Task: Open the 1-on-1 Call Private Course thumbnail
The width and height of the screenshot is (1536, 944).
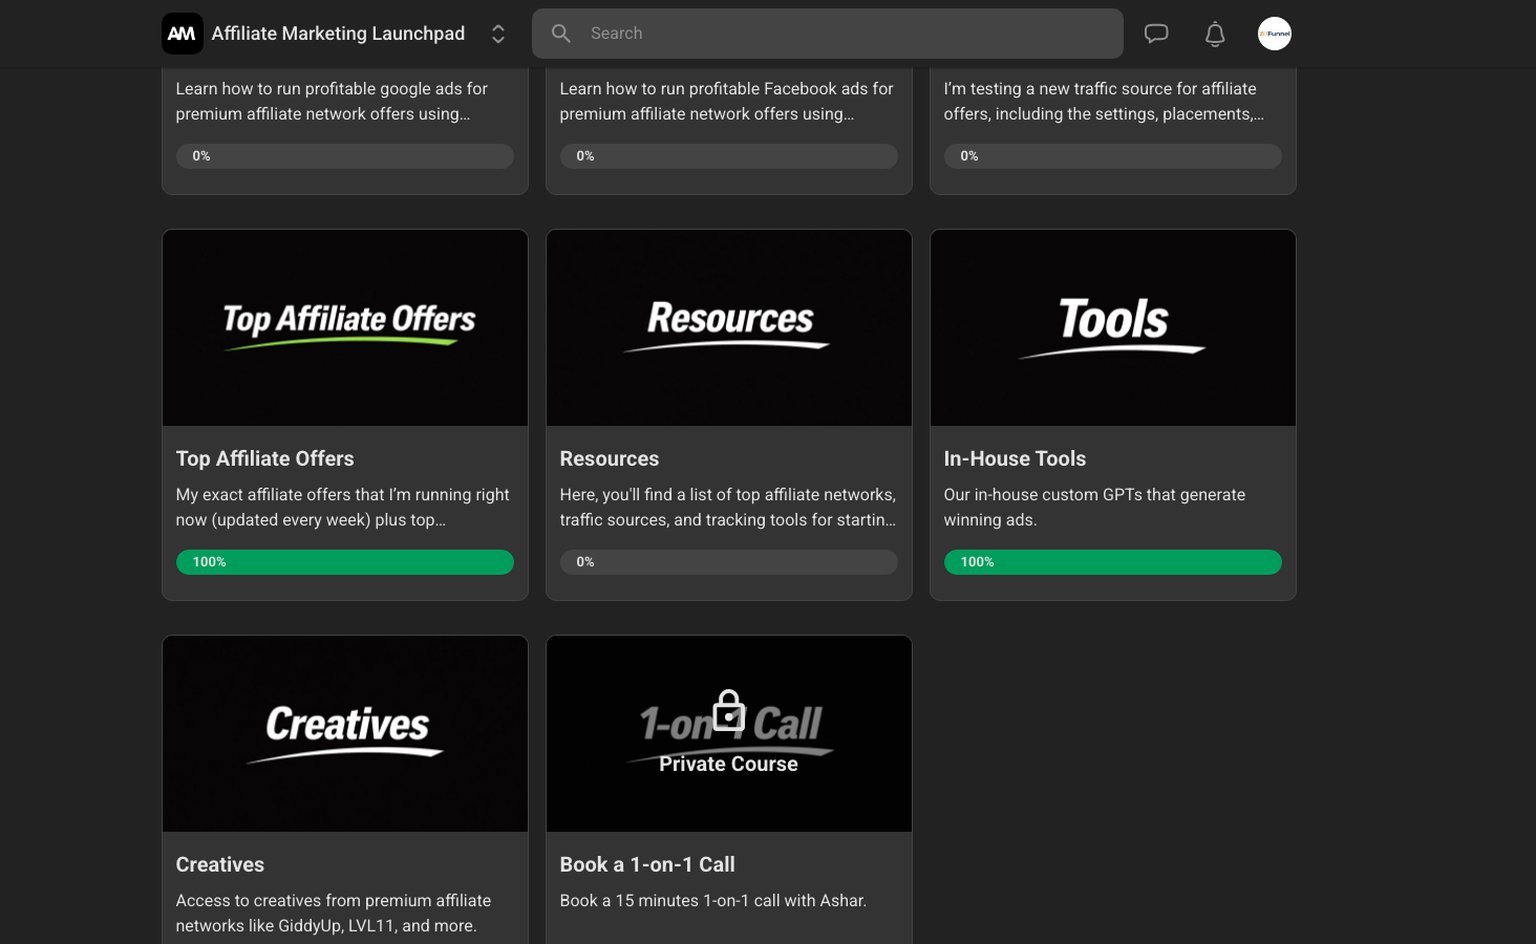Action: point(729,734)
